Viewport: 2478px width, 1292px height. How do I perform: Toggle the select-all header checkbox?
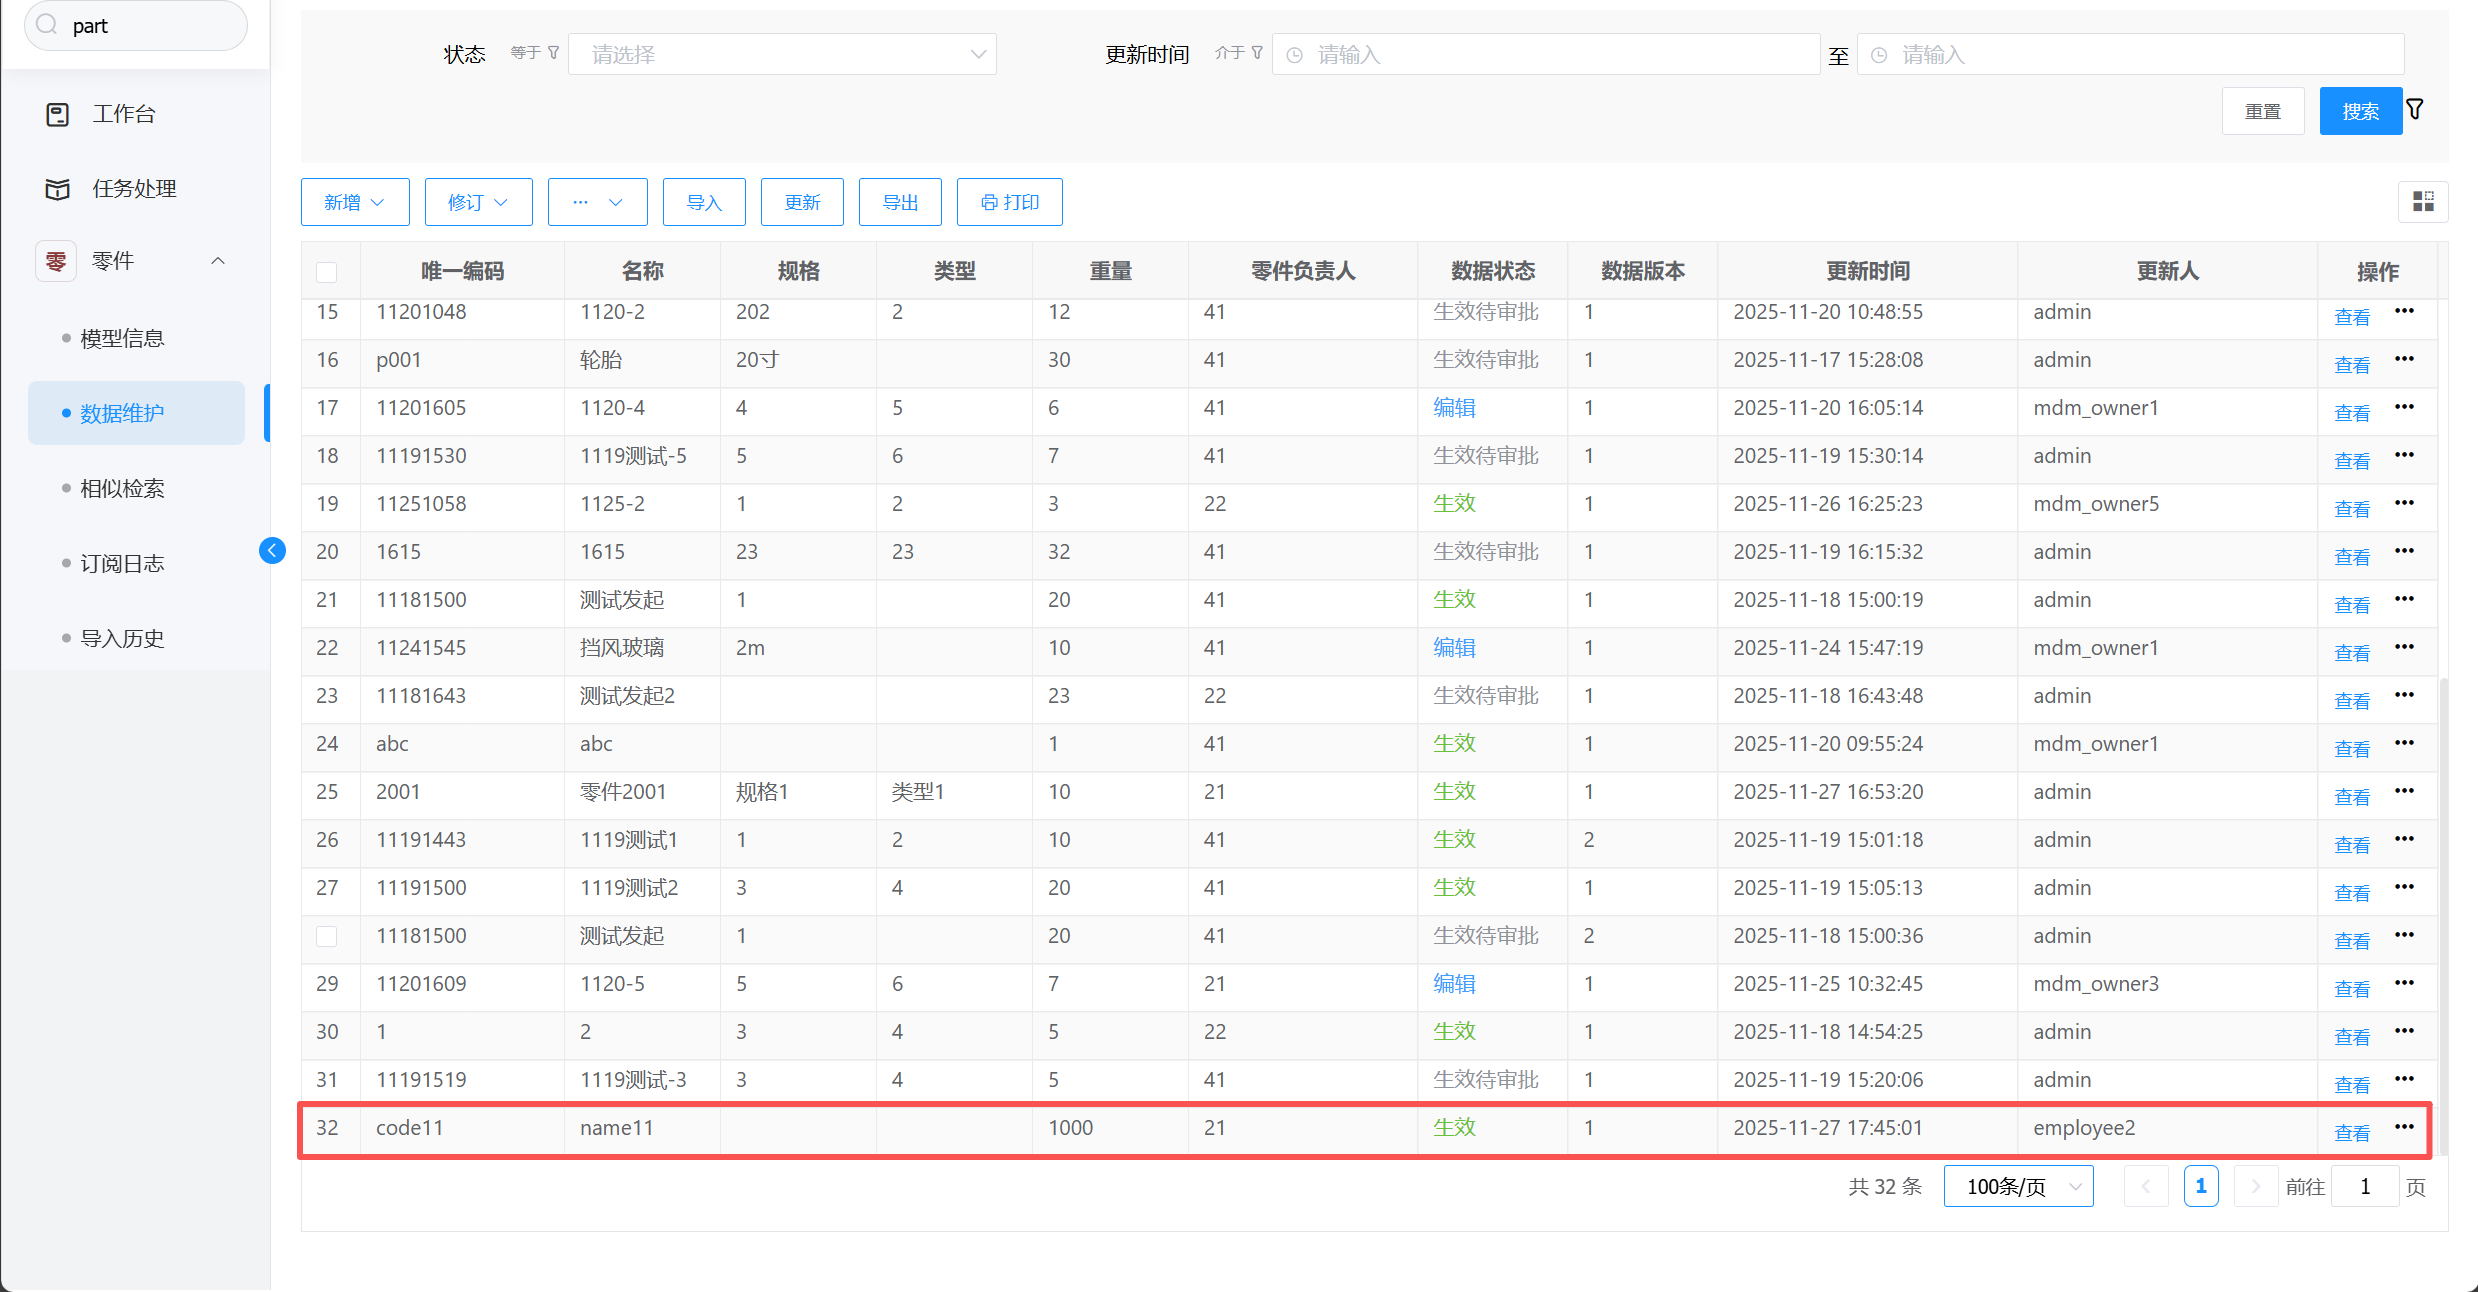327,272
